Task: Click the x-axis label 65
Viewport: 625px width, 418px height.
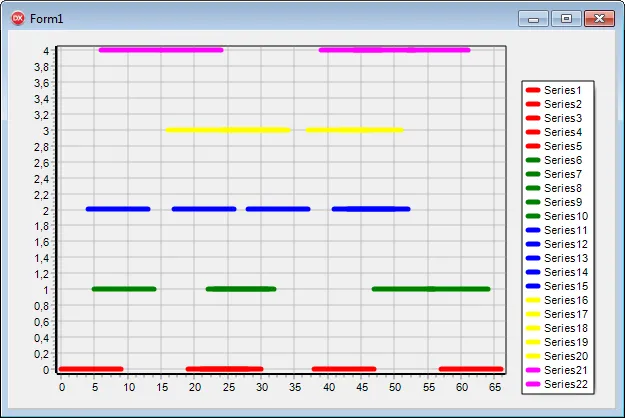Action: (x=495, y=387)
